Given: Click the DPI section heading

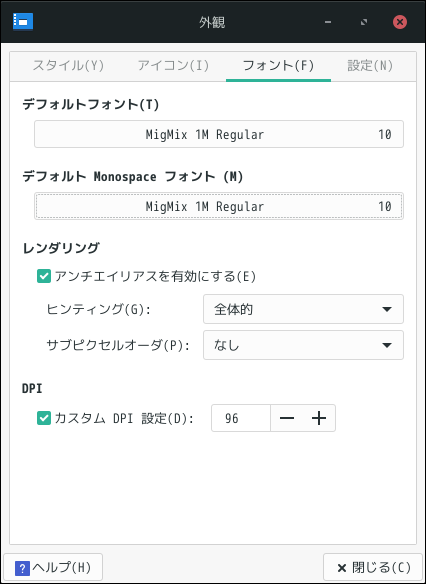Looking at the screenshot, I should 32,389.
